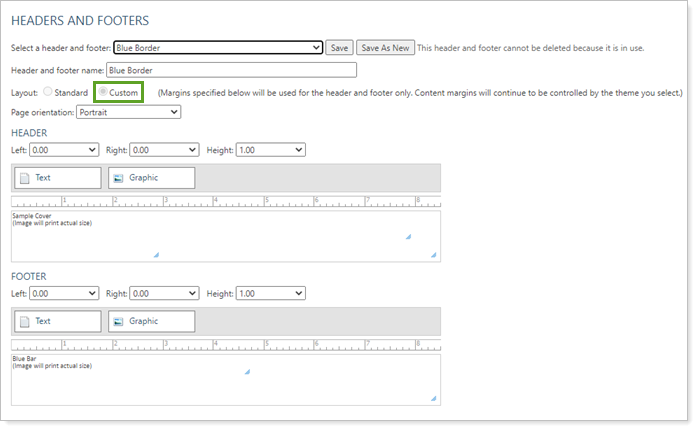Click the header area corner resize handle
697x430 pixels.
433,255
